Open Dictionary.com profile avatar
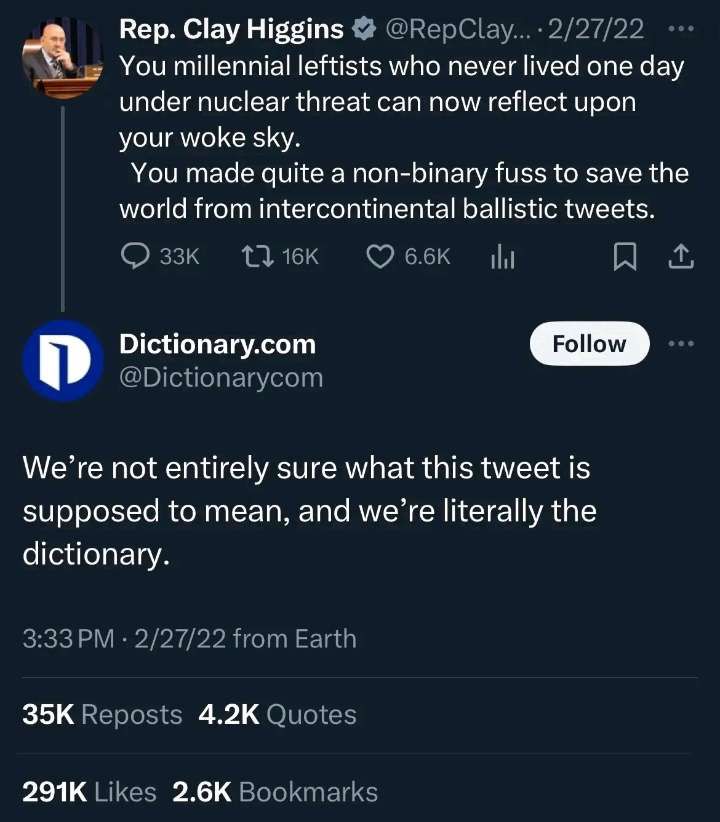Viewport: 720px width, 822px height. tap(62, 361)
